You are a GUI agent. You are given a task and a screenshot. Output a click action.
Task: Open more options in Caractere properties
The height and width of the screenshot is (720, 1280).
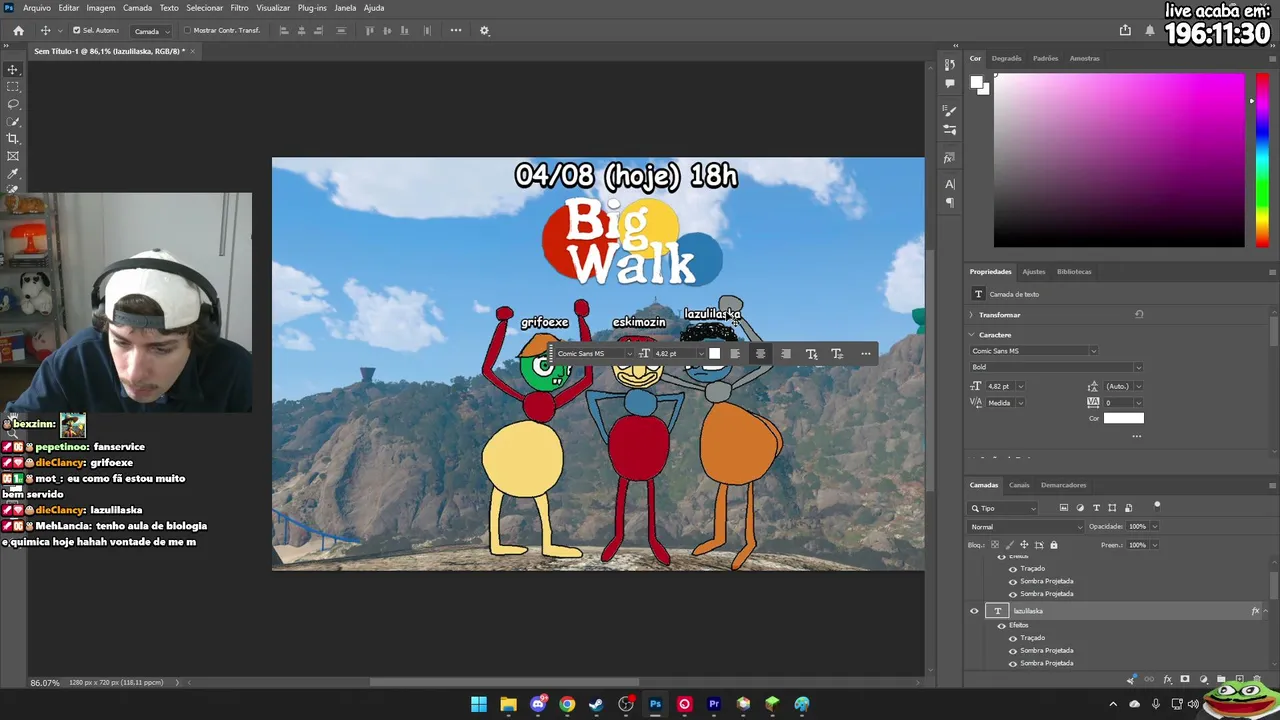click(1136, 436)
